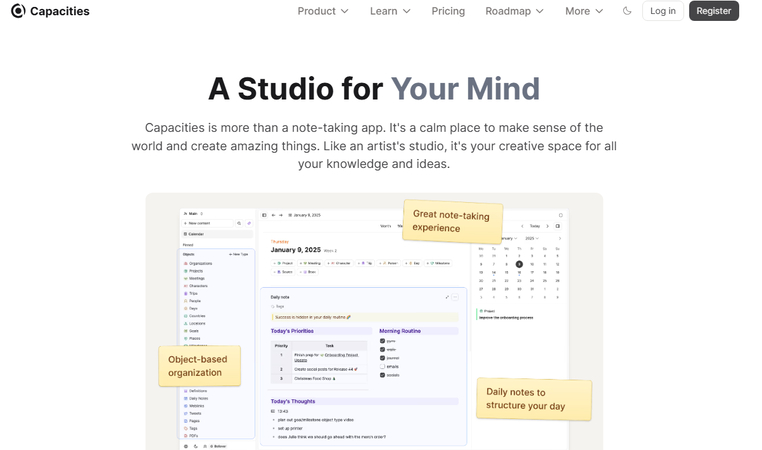Open the Learn dropdown in the navigation
The height and width of the screenshot is (450, 762).
(390, 11)
